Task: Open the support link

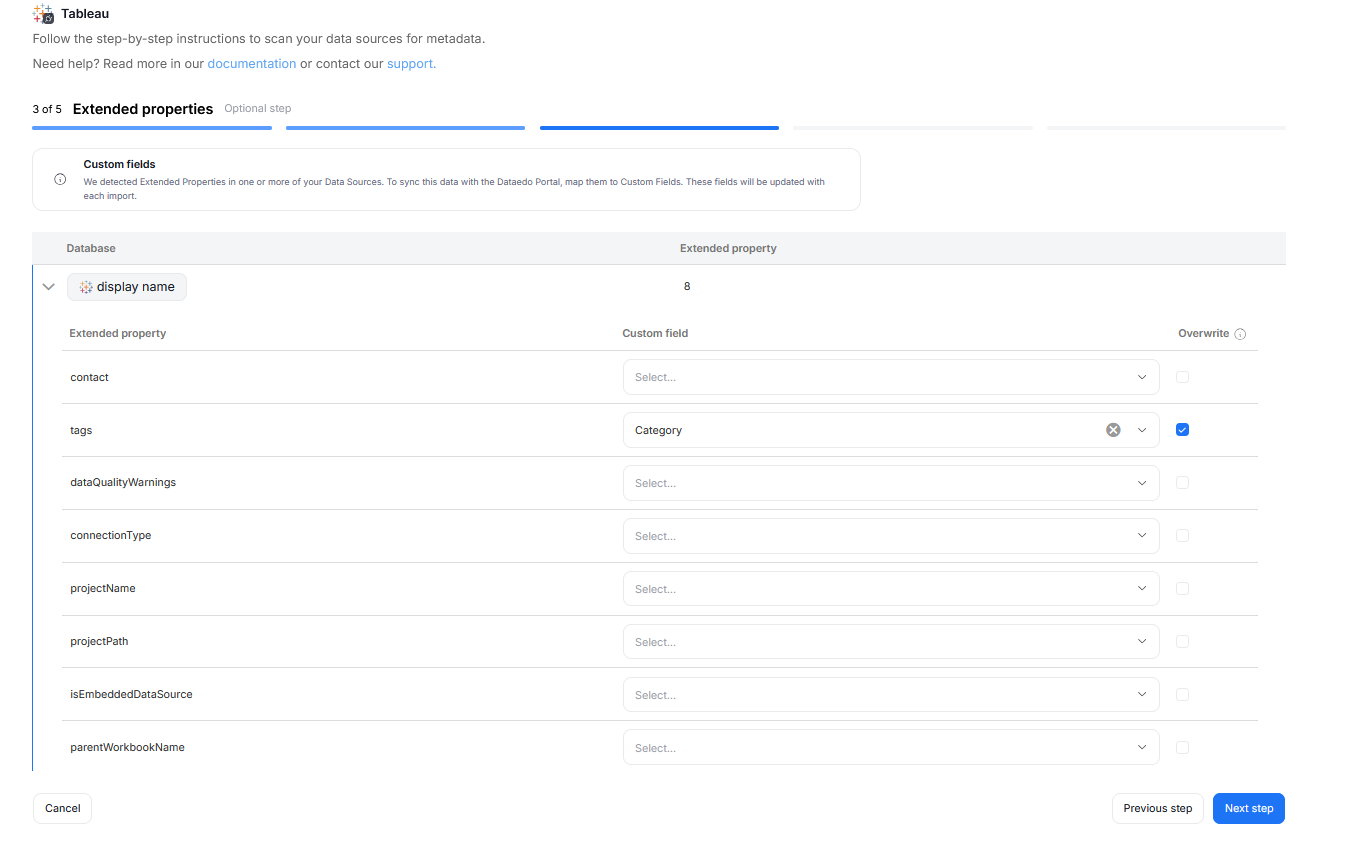Action: (411, 64)
